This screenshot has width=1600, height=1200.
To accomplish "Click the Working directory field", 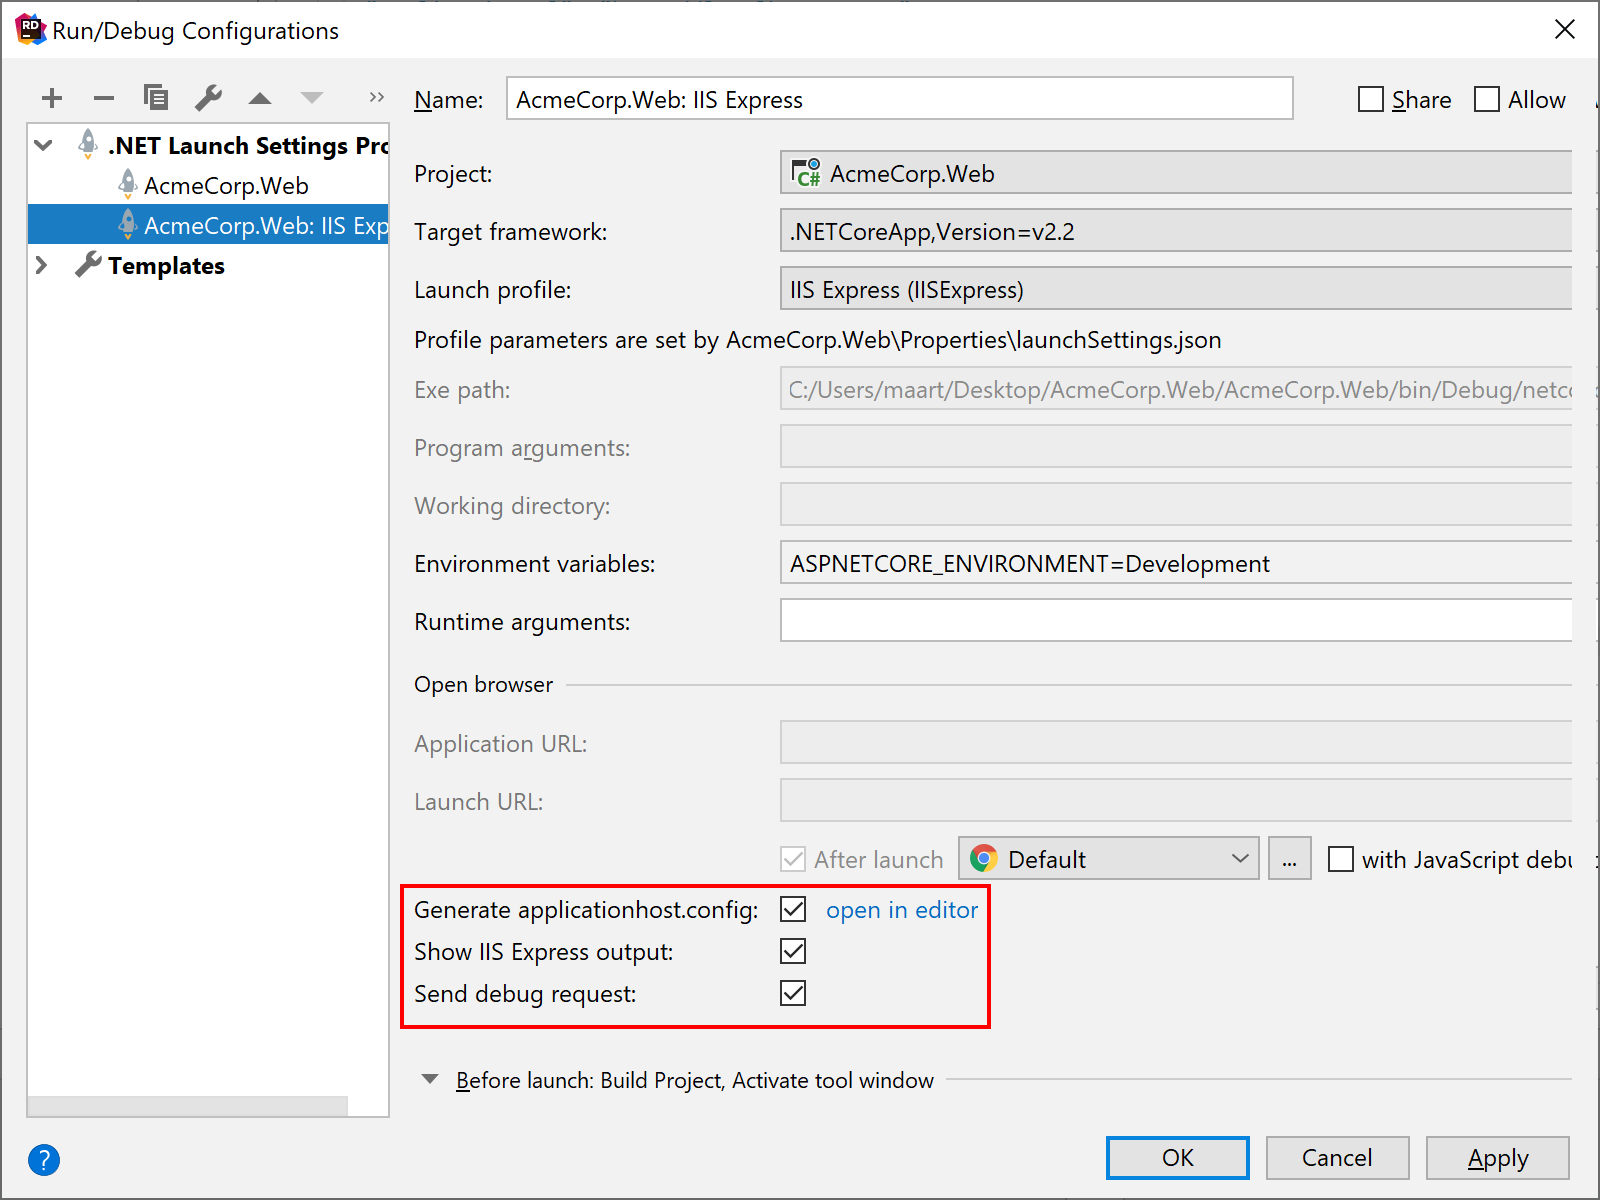I will tap(1176, 505).
